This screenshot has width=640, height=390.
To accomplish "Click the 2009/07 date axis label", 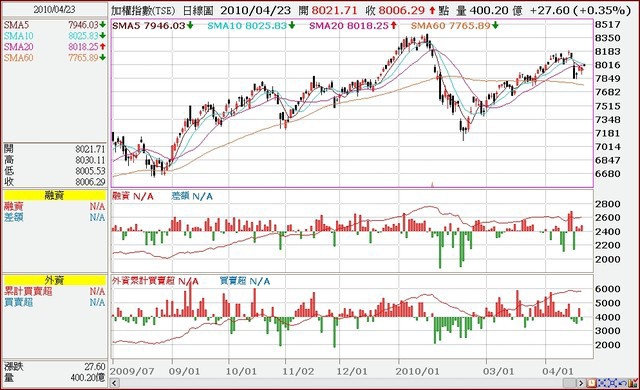I will coord(132,372).
